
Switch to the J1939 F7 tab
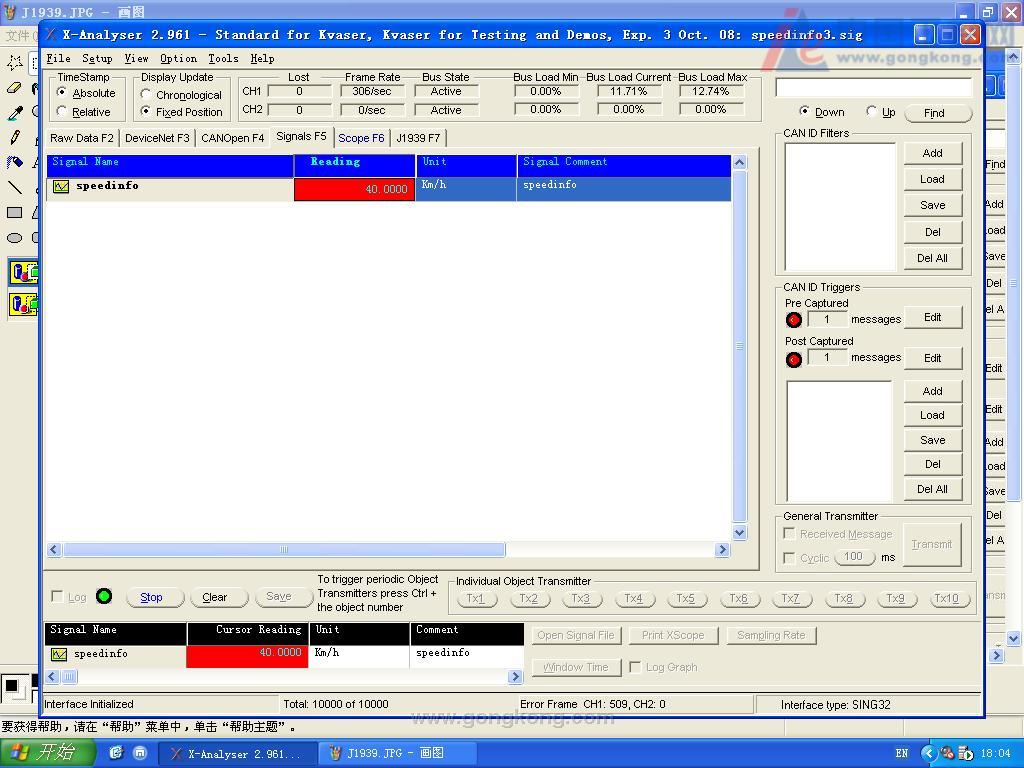pyautogui.click(x=418, y=138)
